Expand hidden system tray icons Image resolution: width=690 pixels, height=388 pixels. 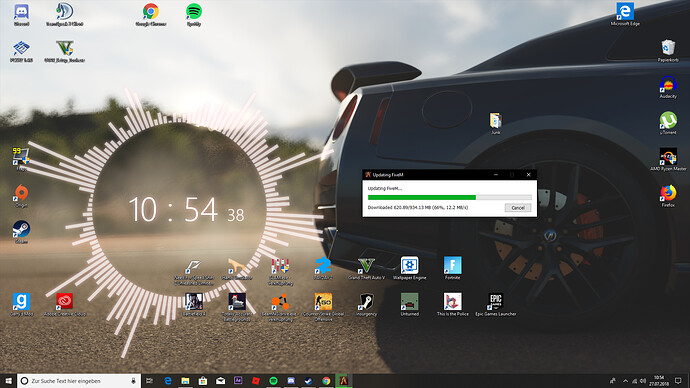625,381
